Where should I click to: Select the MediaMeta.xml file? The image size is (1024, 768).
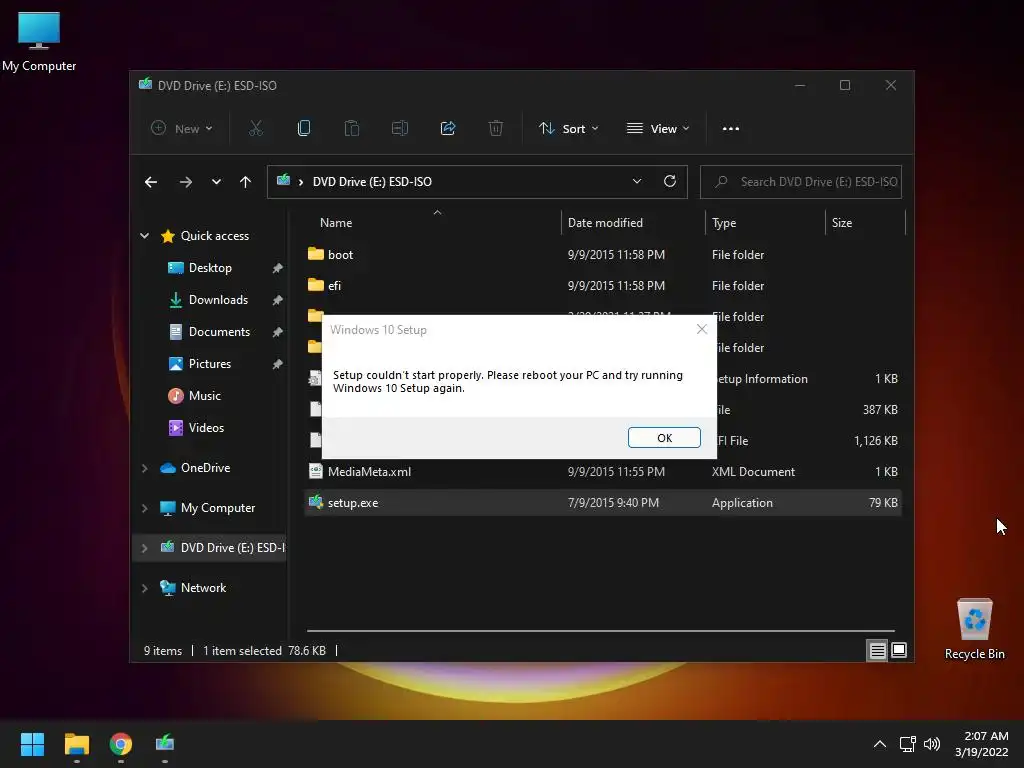(x=602, y=472)
